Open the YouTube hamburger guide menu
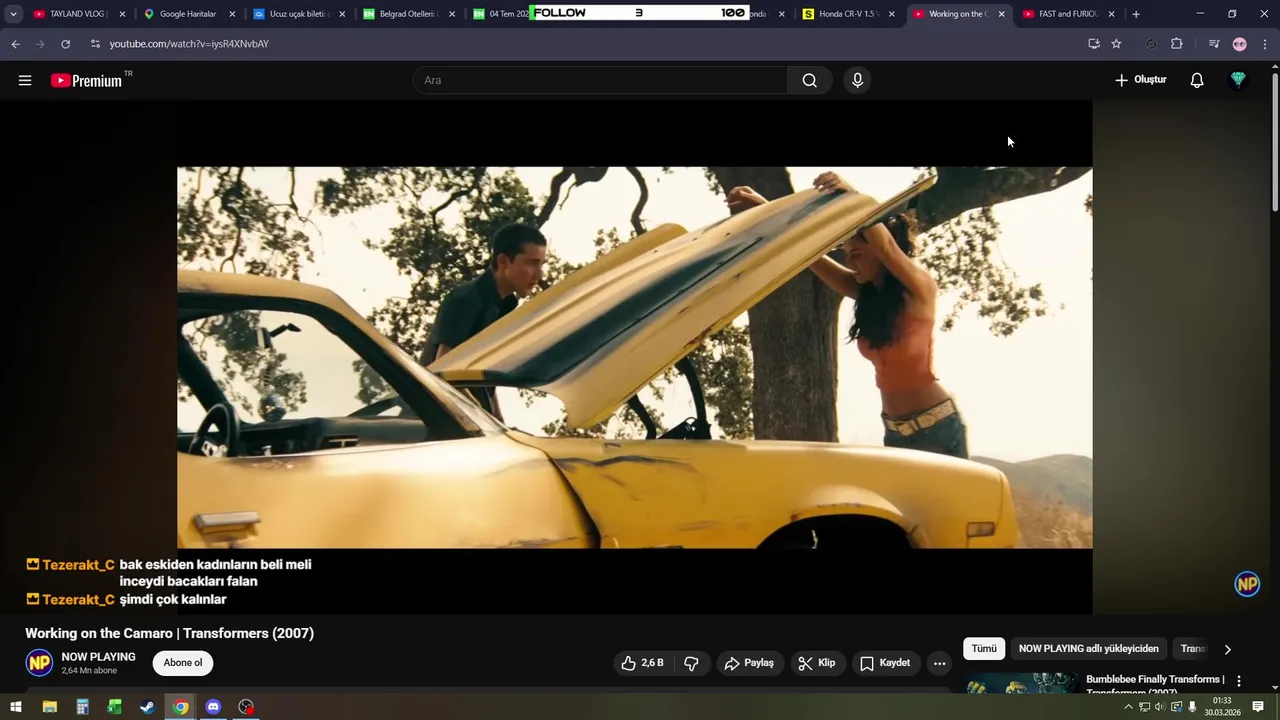The image size is (1280, 720). pyautogui.click(x=25, y=80)
